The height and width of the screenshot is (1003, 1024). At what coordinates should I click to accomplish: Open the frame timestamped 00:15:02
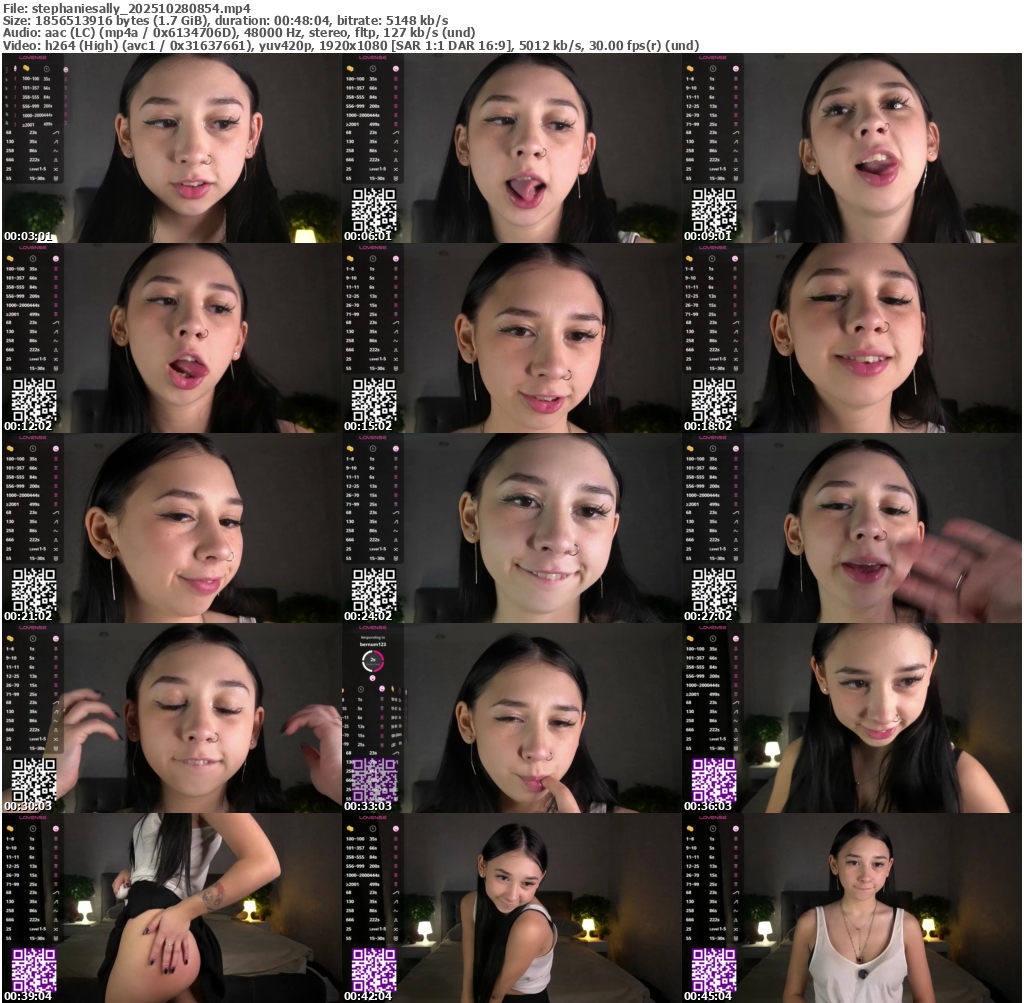click(511, 338)
